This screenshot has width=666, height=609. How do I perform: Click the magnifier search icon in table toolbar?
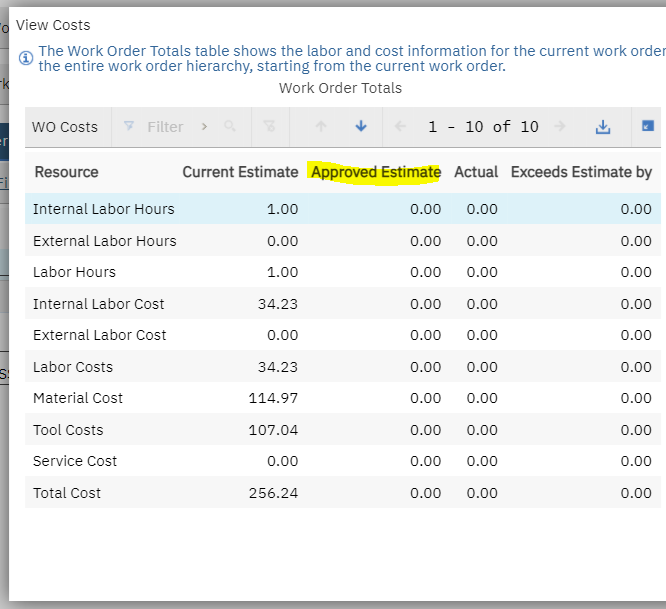point(230,126)
